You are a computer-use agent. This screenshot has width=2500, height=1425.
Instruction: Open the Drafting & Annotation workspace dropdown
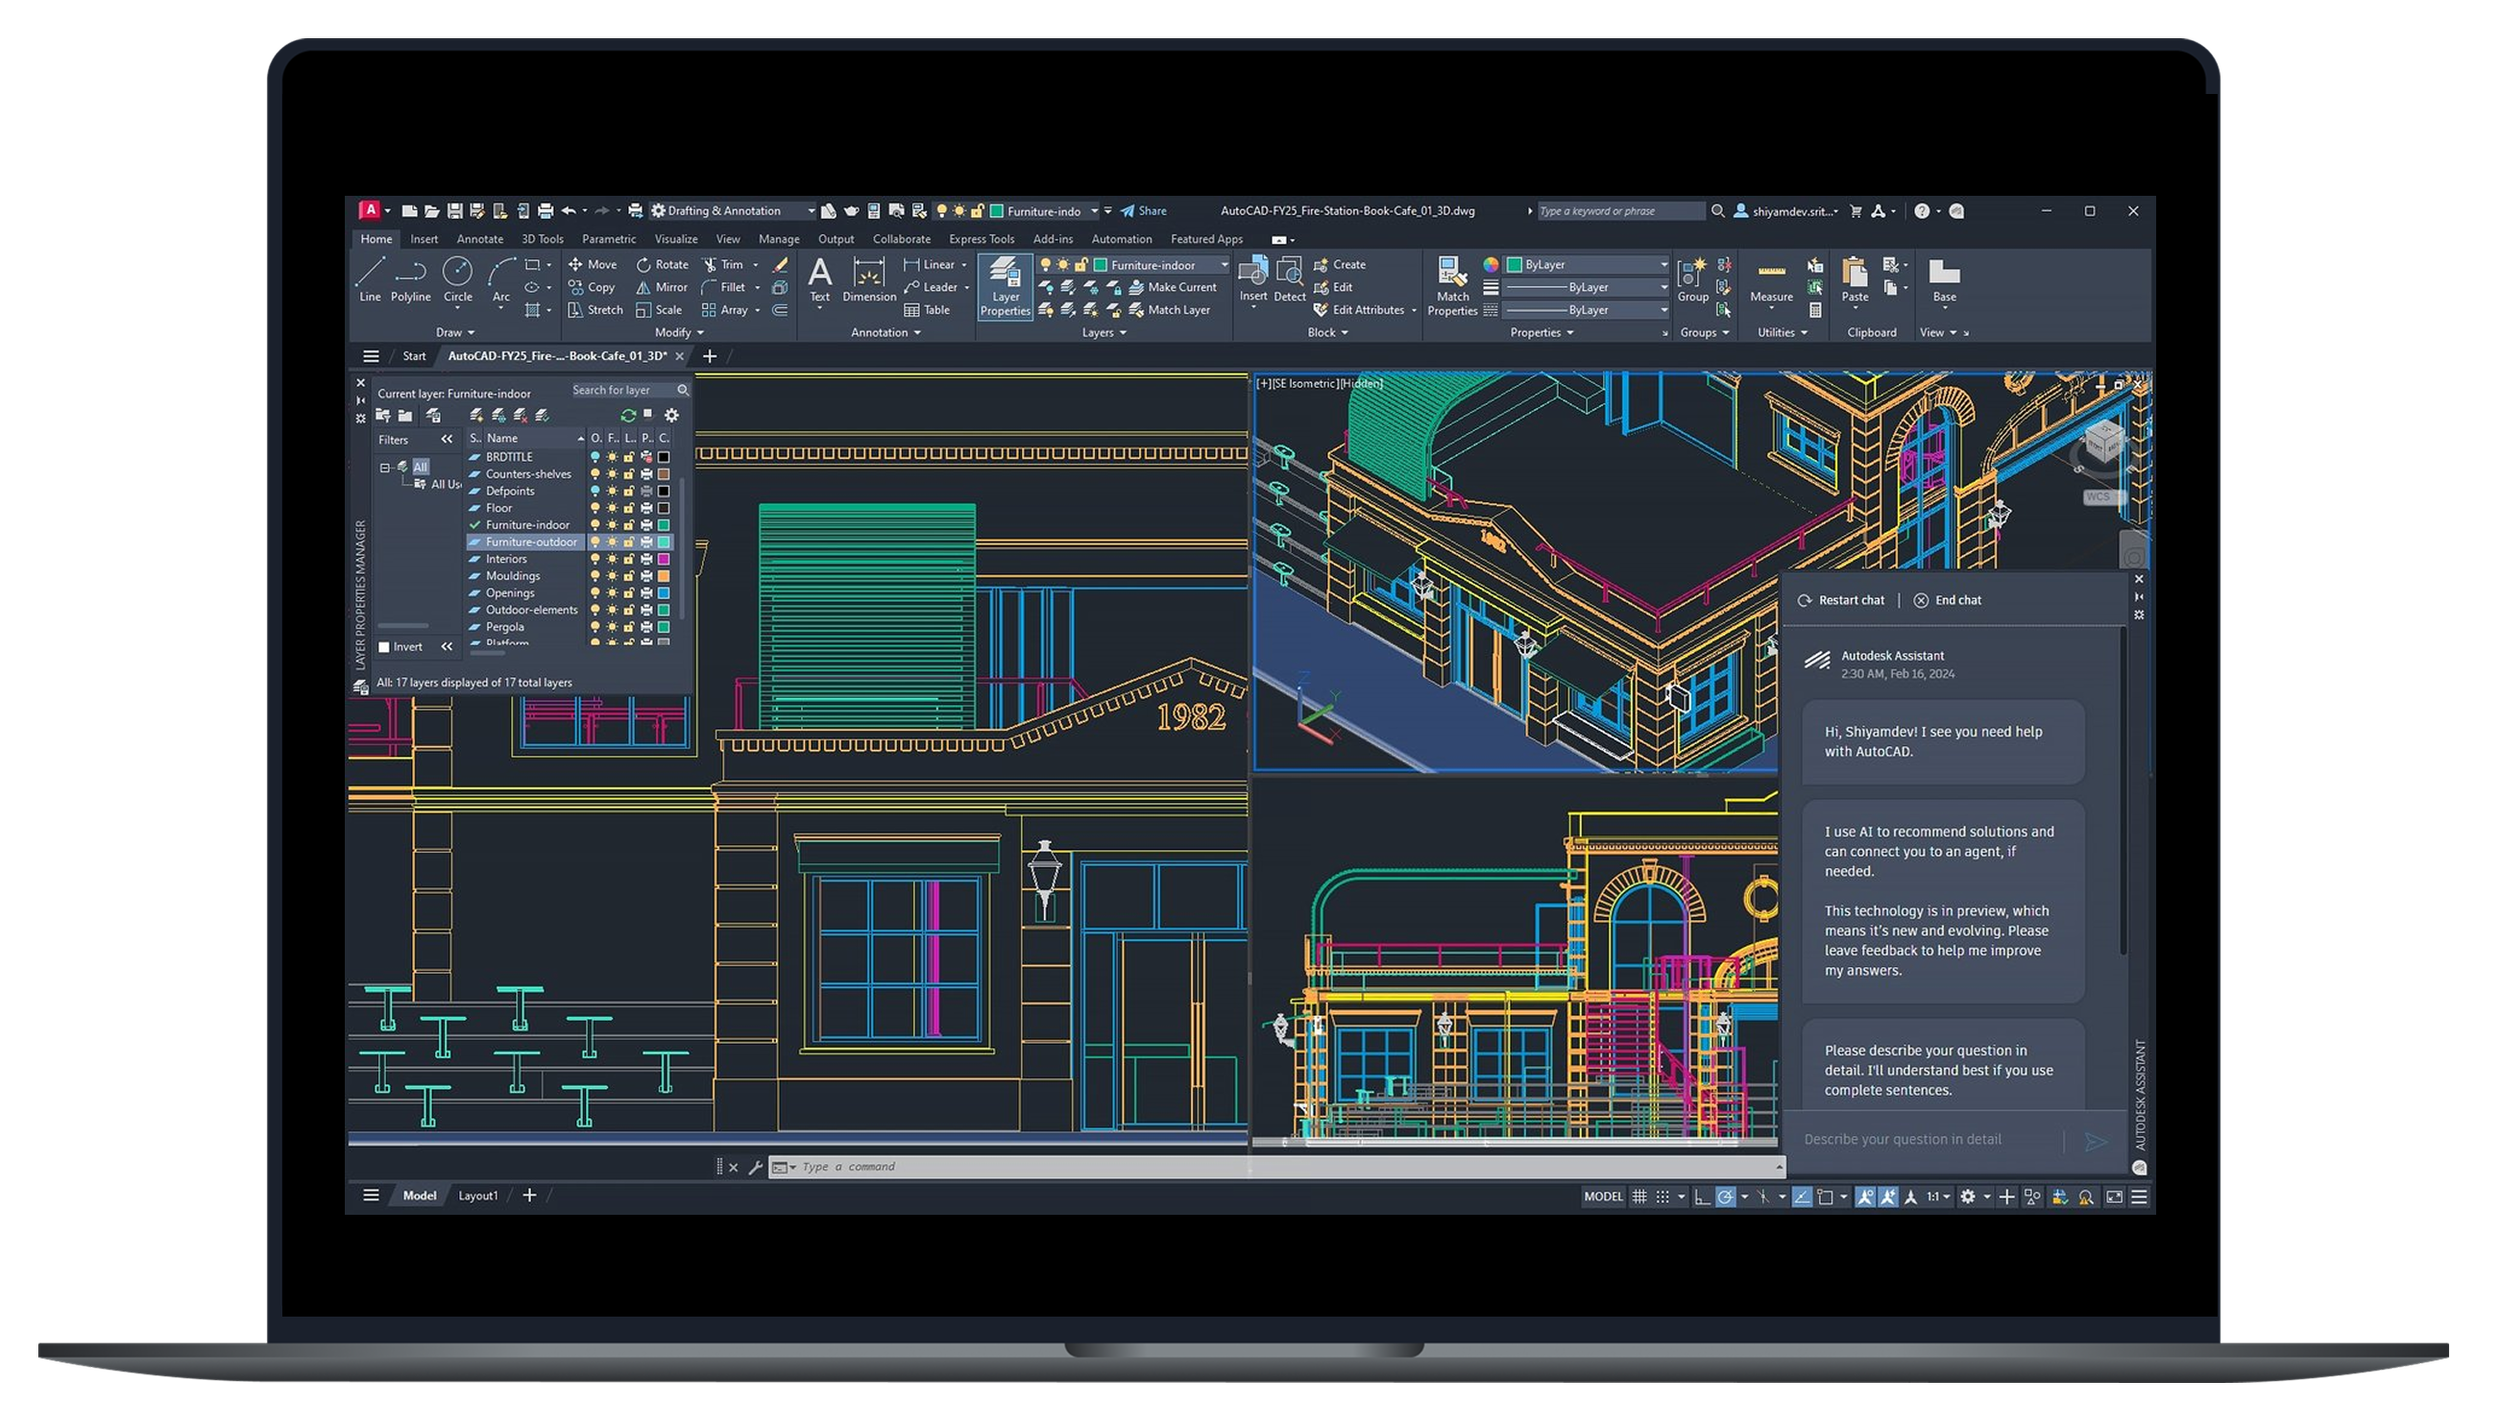click(x=810, y=211)
